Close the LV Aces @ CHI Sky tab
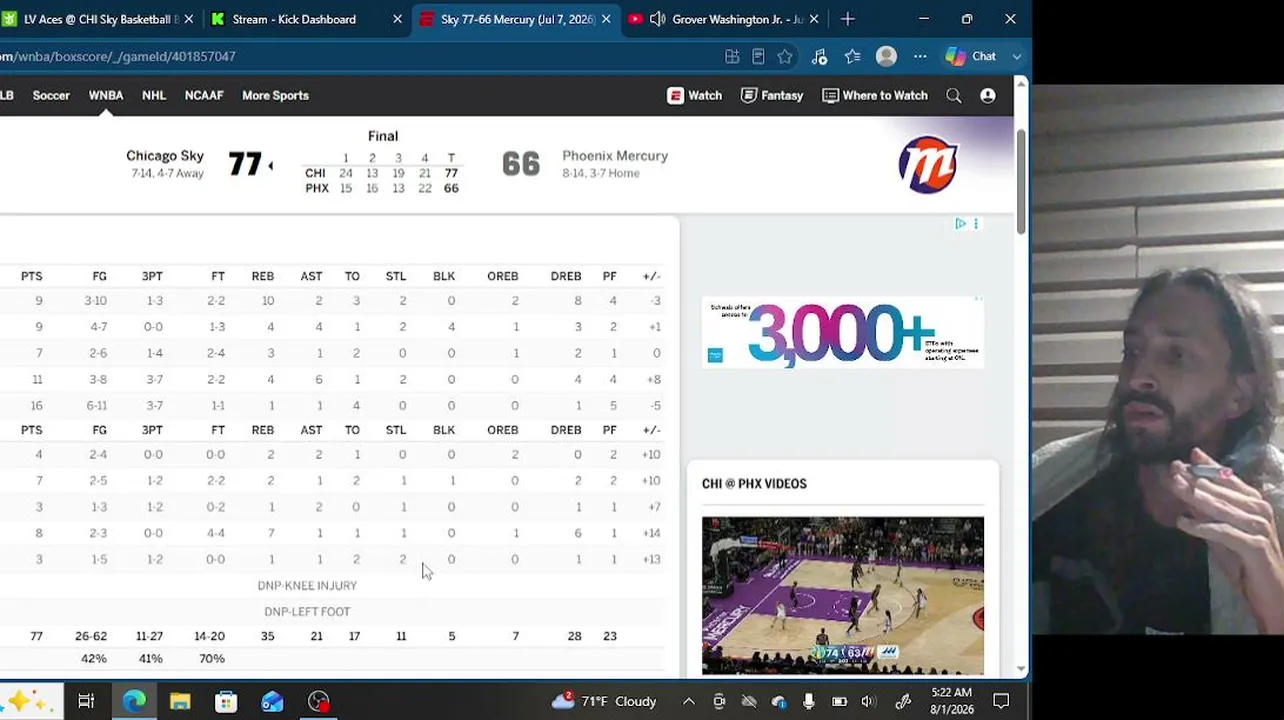Viewport: 1284px width, 720px height. 189,19
